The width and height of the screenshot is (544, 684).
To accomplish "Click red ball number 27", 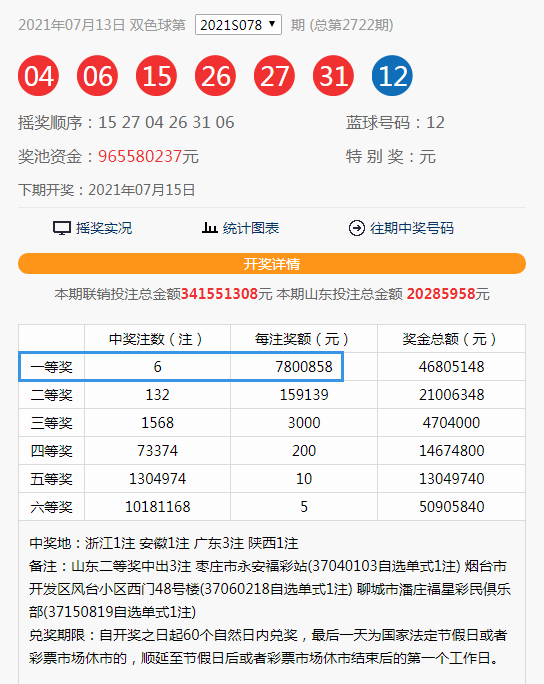I will (274, 76).
